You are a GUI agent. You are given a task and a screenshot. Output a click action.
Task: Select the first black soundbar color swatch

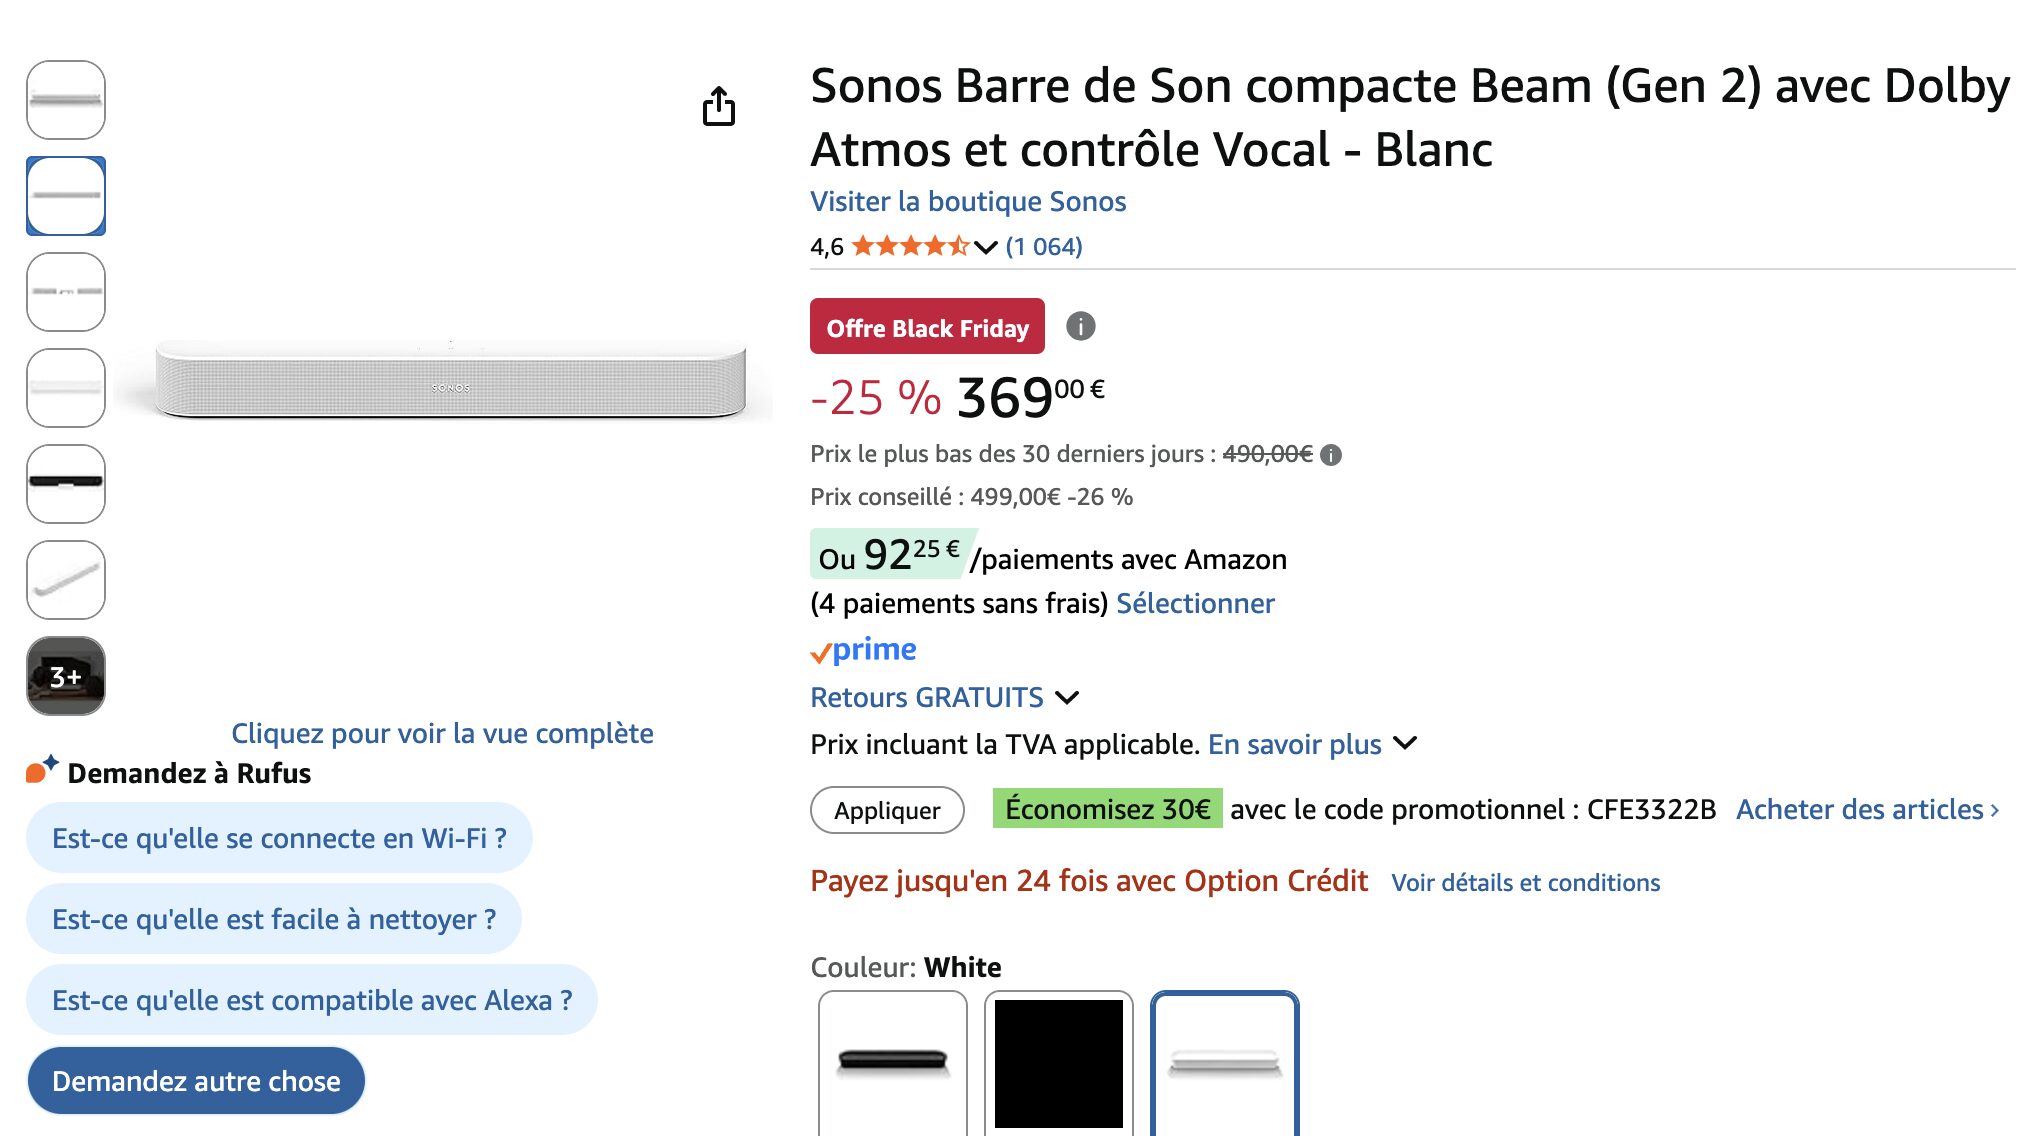click(x=892, y=1062)
